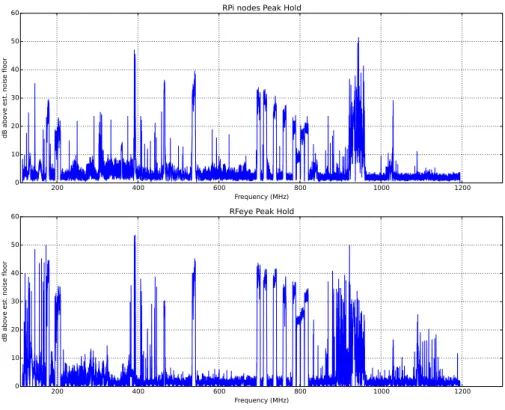Click the 'RPi nodes Peak Hold' chart title
Viewport: 505px width, 410px height.
pos(262,7)
